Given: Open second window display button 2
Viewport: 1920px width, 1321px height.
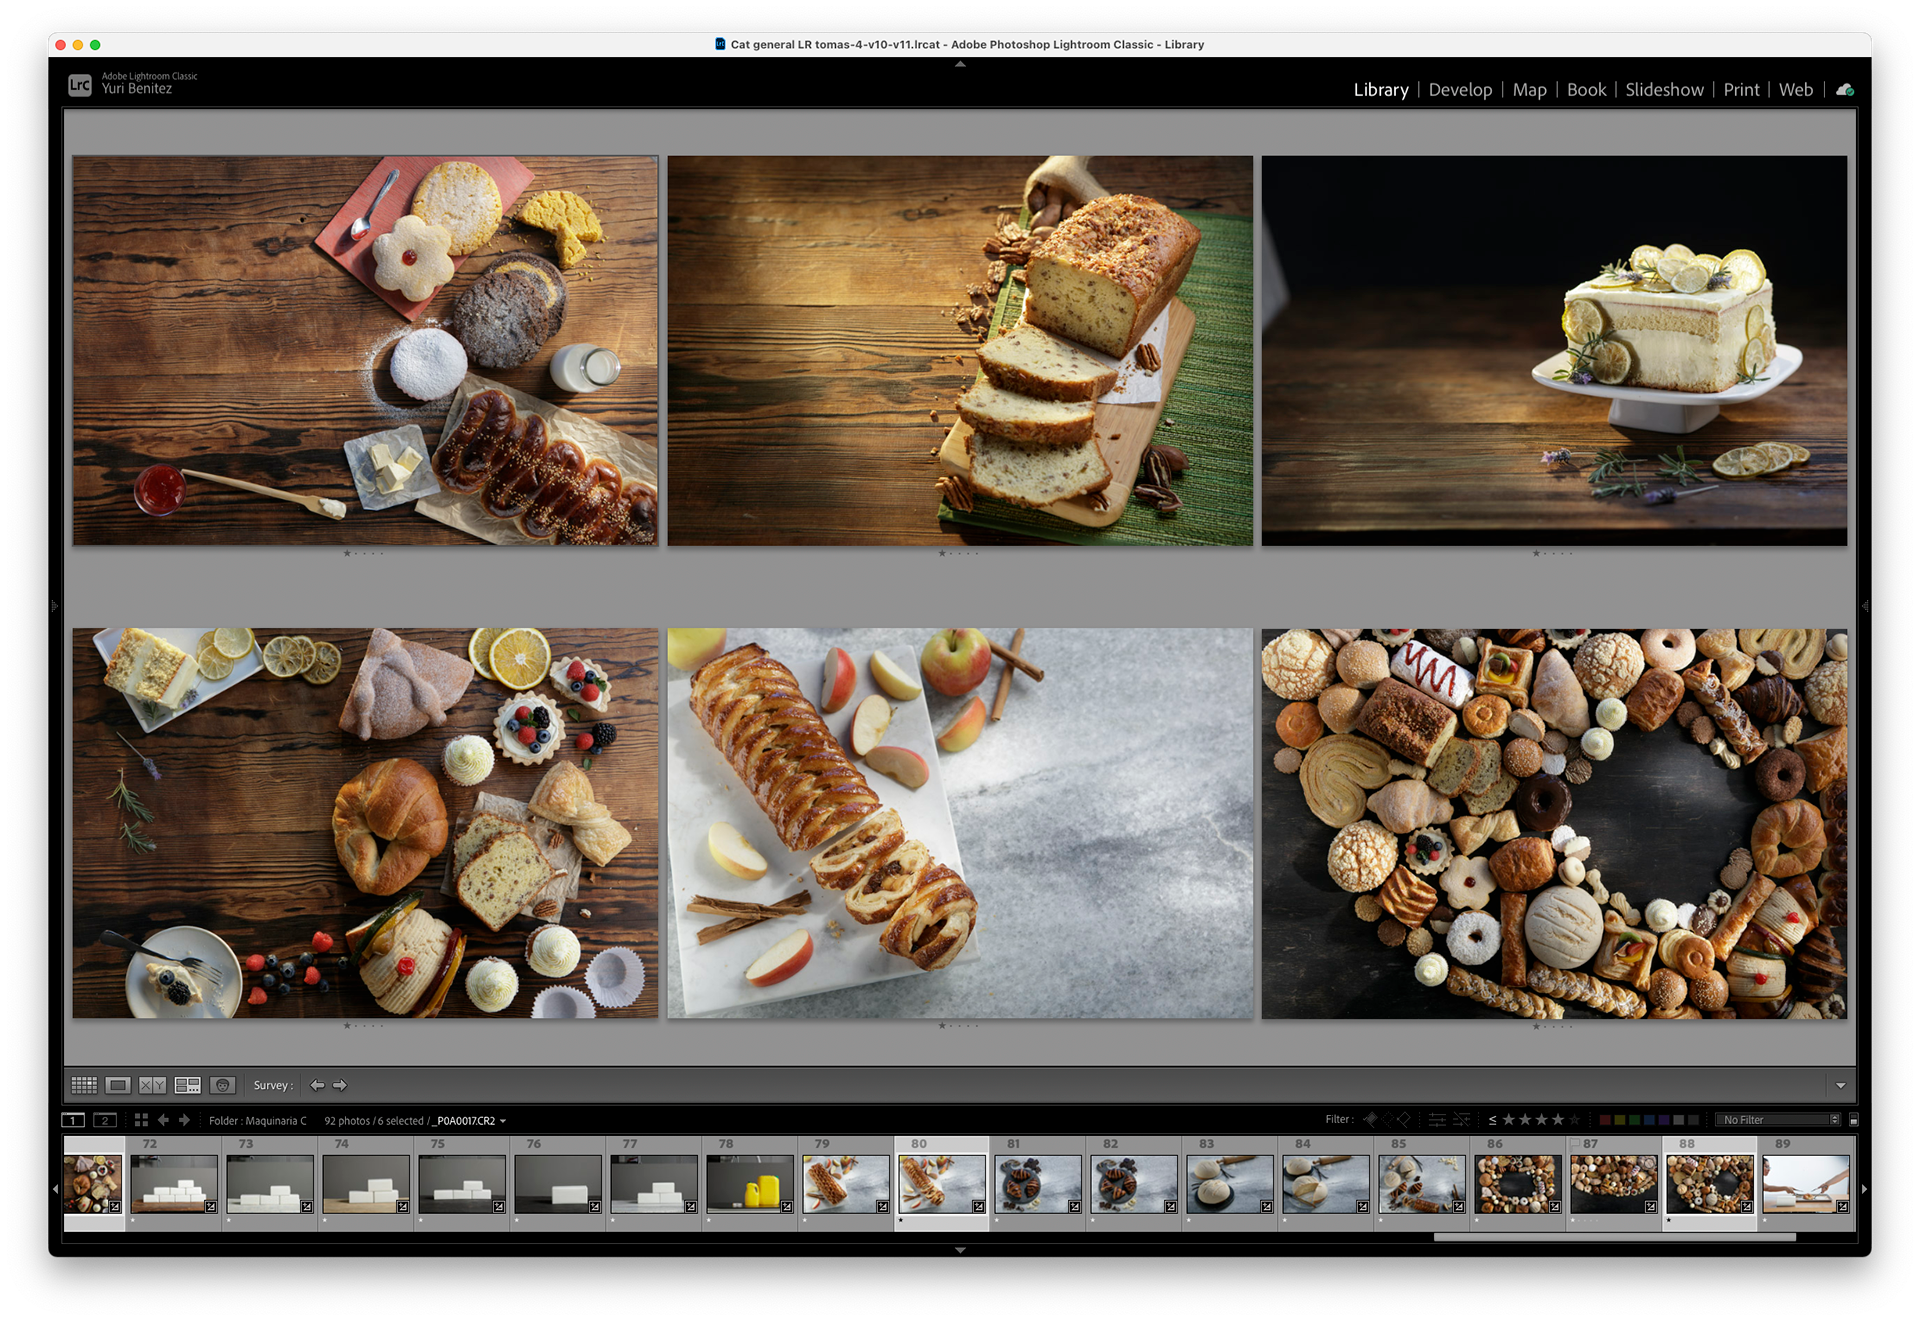Looking at the screenshot, I should pos(105,1120).
